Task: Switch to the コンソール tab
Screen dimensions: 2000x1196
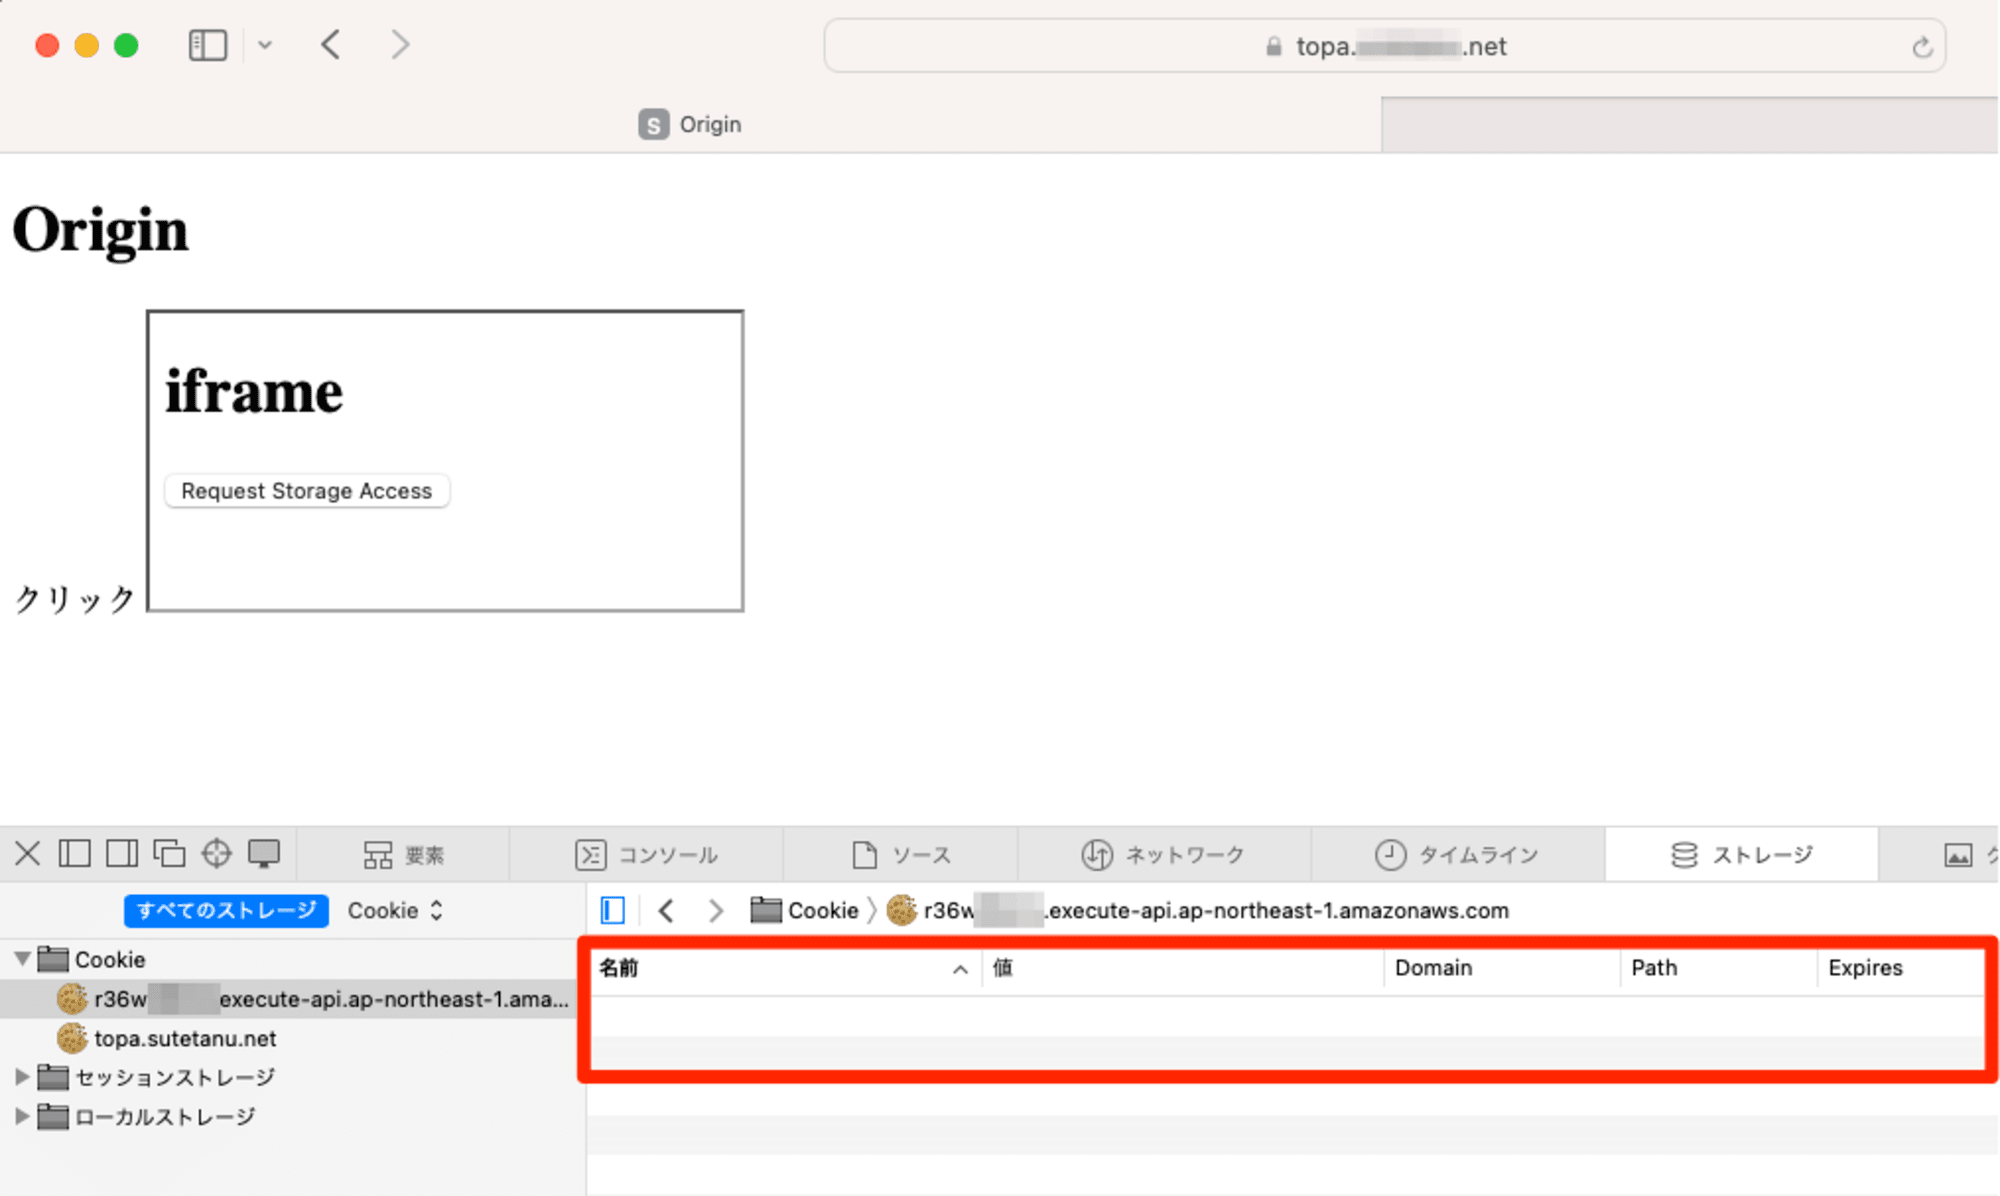Action: point(646,855)
